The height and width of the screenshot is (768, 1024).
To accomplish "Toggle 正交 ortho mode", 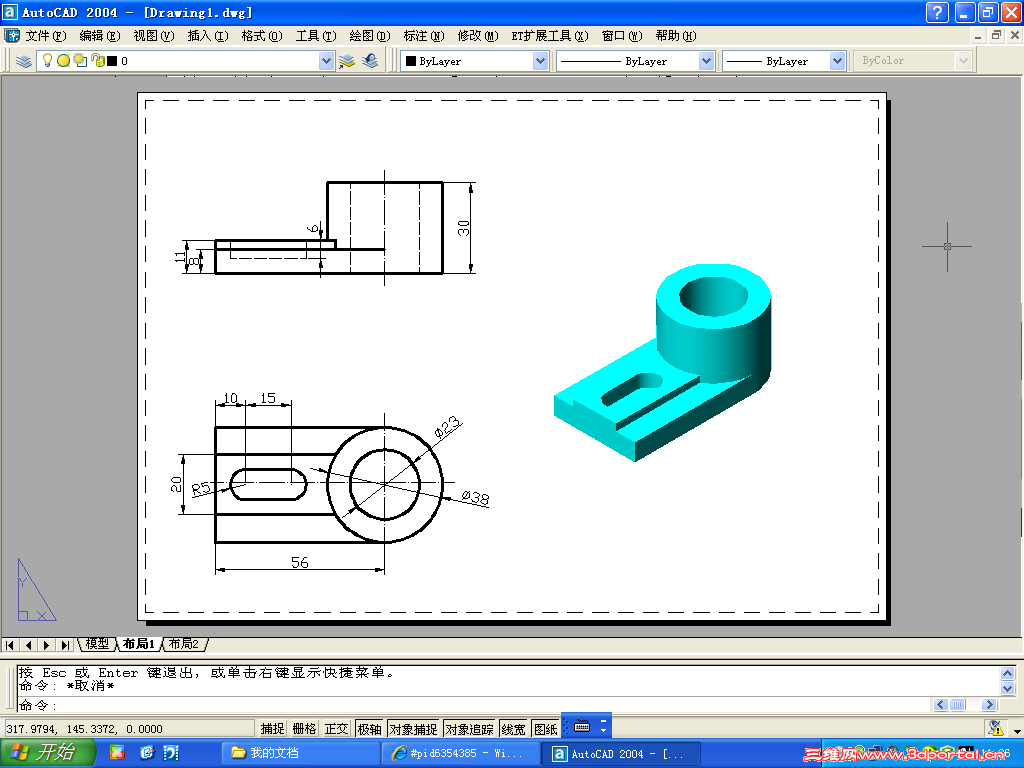I will click(336, 729).
